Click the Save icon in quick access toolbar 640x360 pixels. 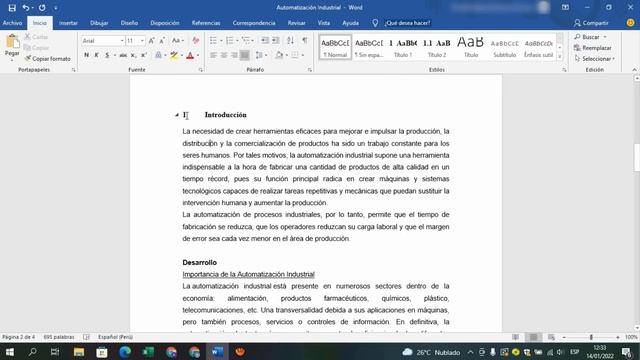pyautogui.click(x=12, y=8)
